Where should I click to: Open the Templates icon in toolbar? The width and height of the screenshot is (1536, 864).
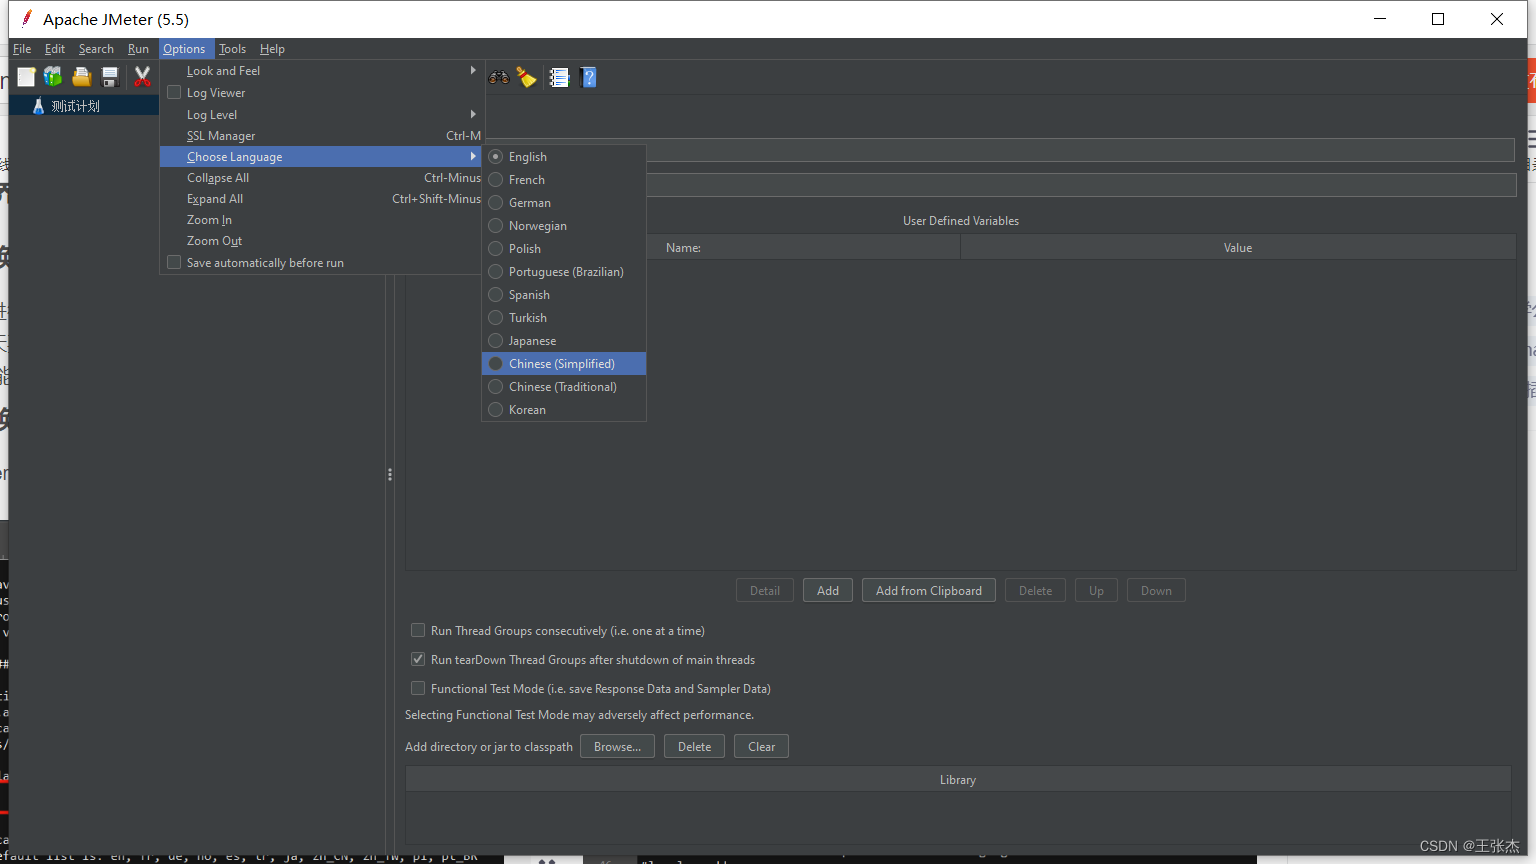(x=53, y=77)
